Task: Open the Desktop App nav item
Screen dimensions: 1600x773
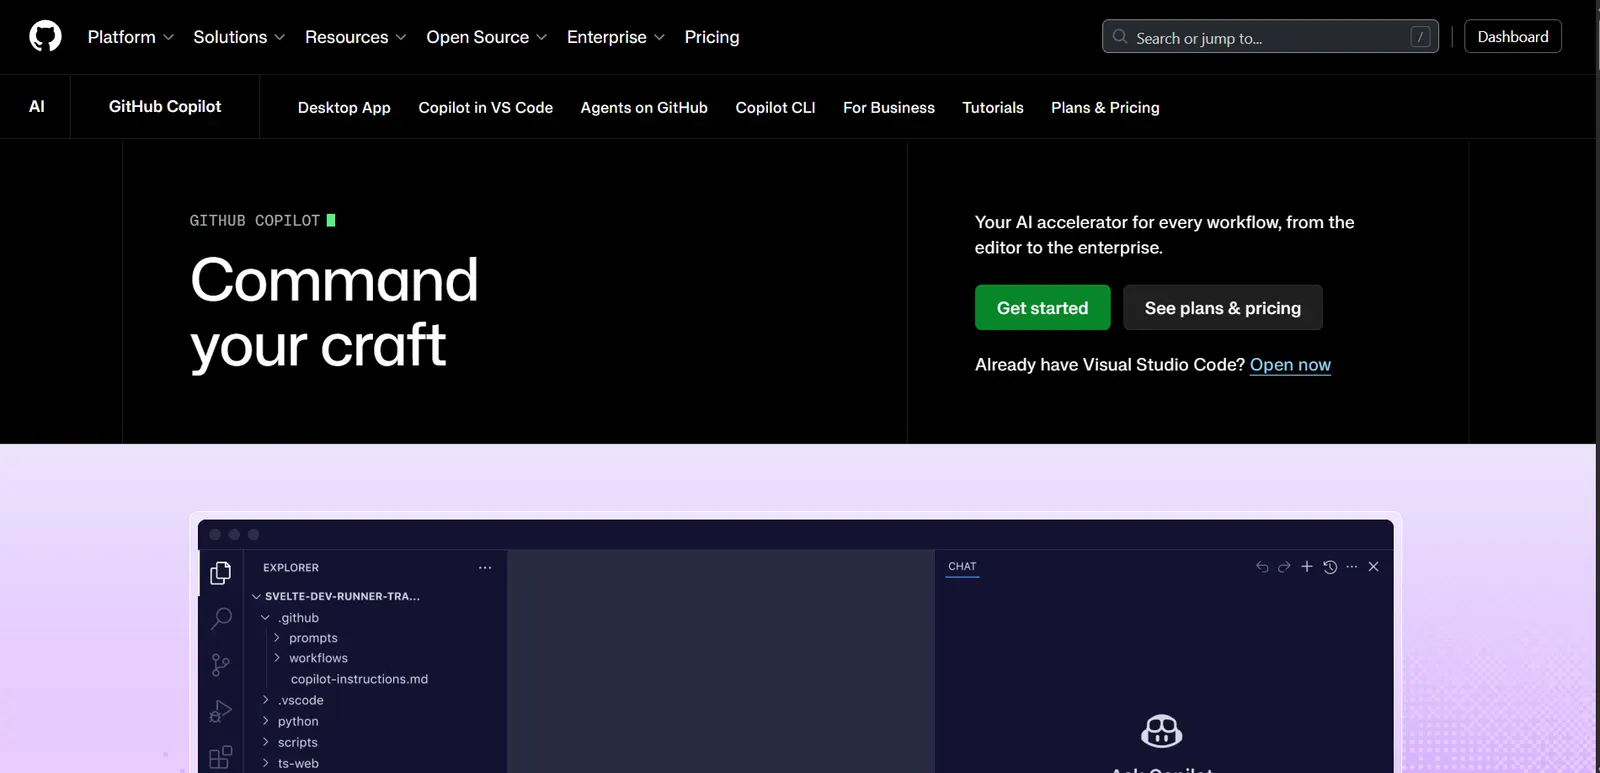Action: click(344, 108)
